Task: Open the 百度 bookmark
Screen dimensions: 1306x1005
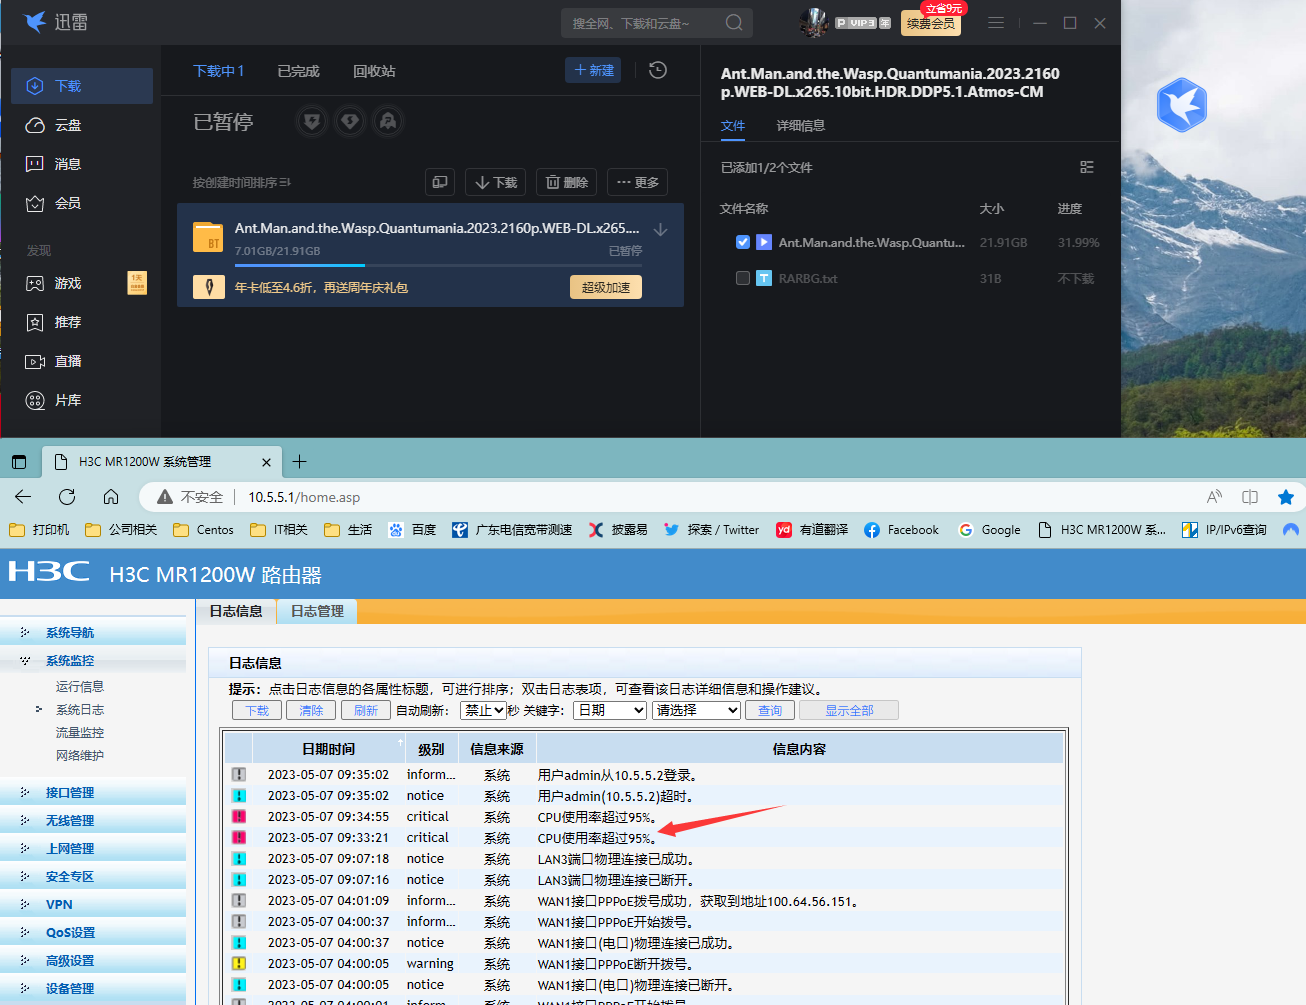Action: tap(413, 530)
